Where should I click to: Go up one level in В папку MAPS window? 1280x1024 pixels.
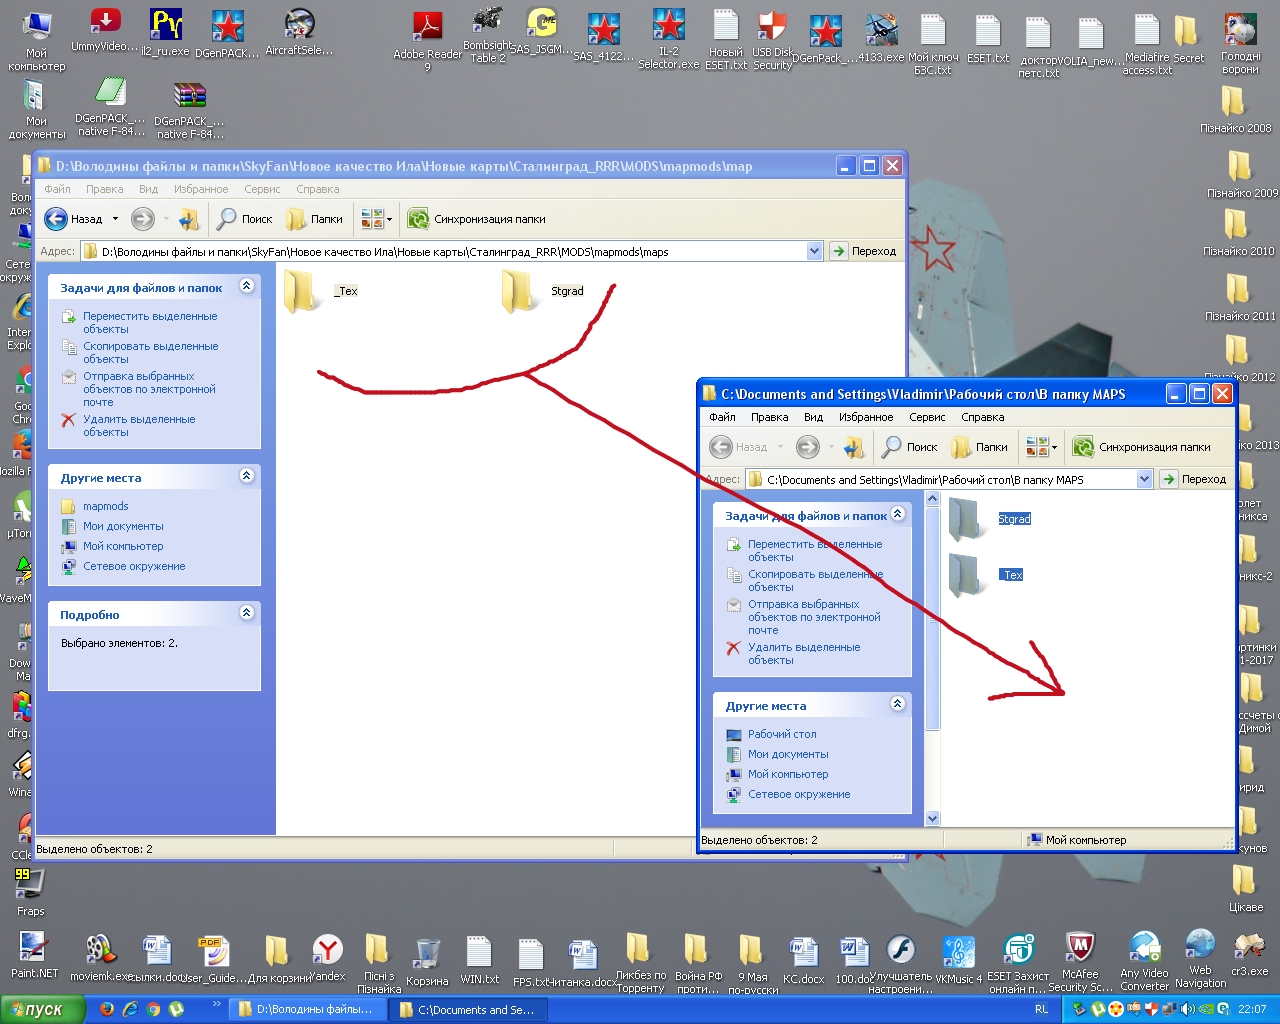(x=853, y=447)
